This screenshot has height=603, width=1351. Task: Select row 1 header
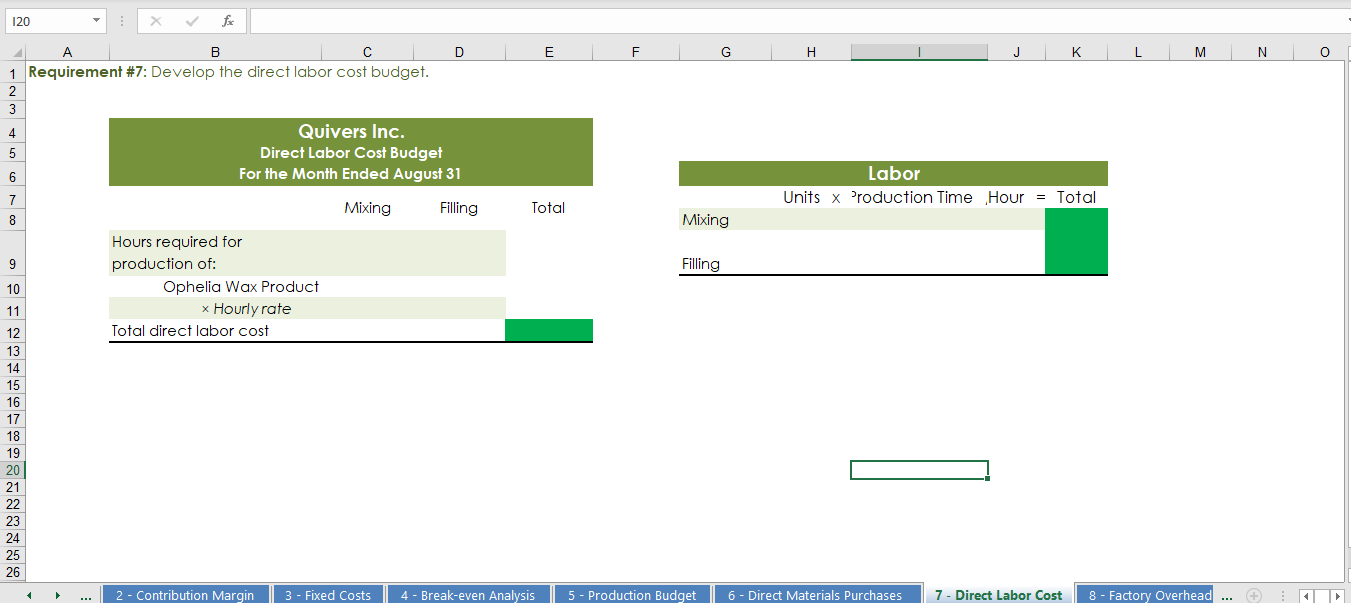(12, 72)
